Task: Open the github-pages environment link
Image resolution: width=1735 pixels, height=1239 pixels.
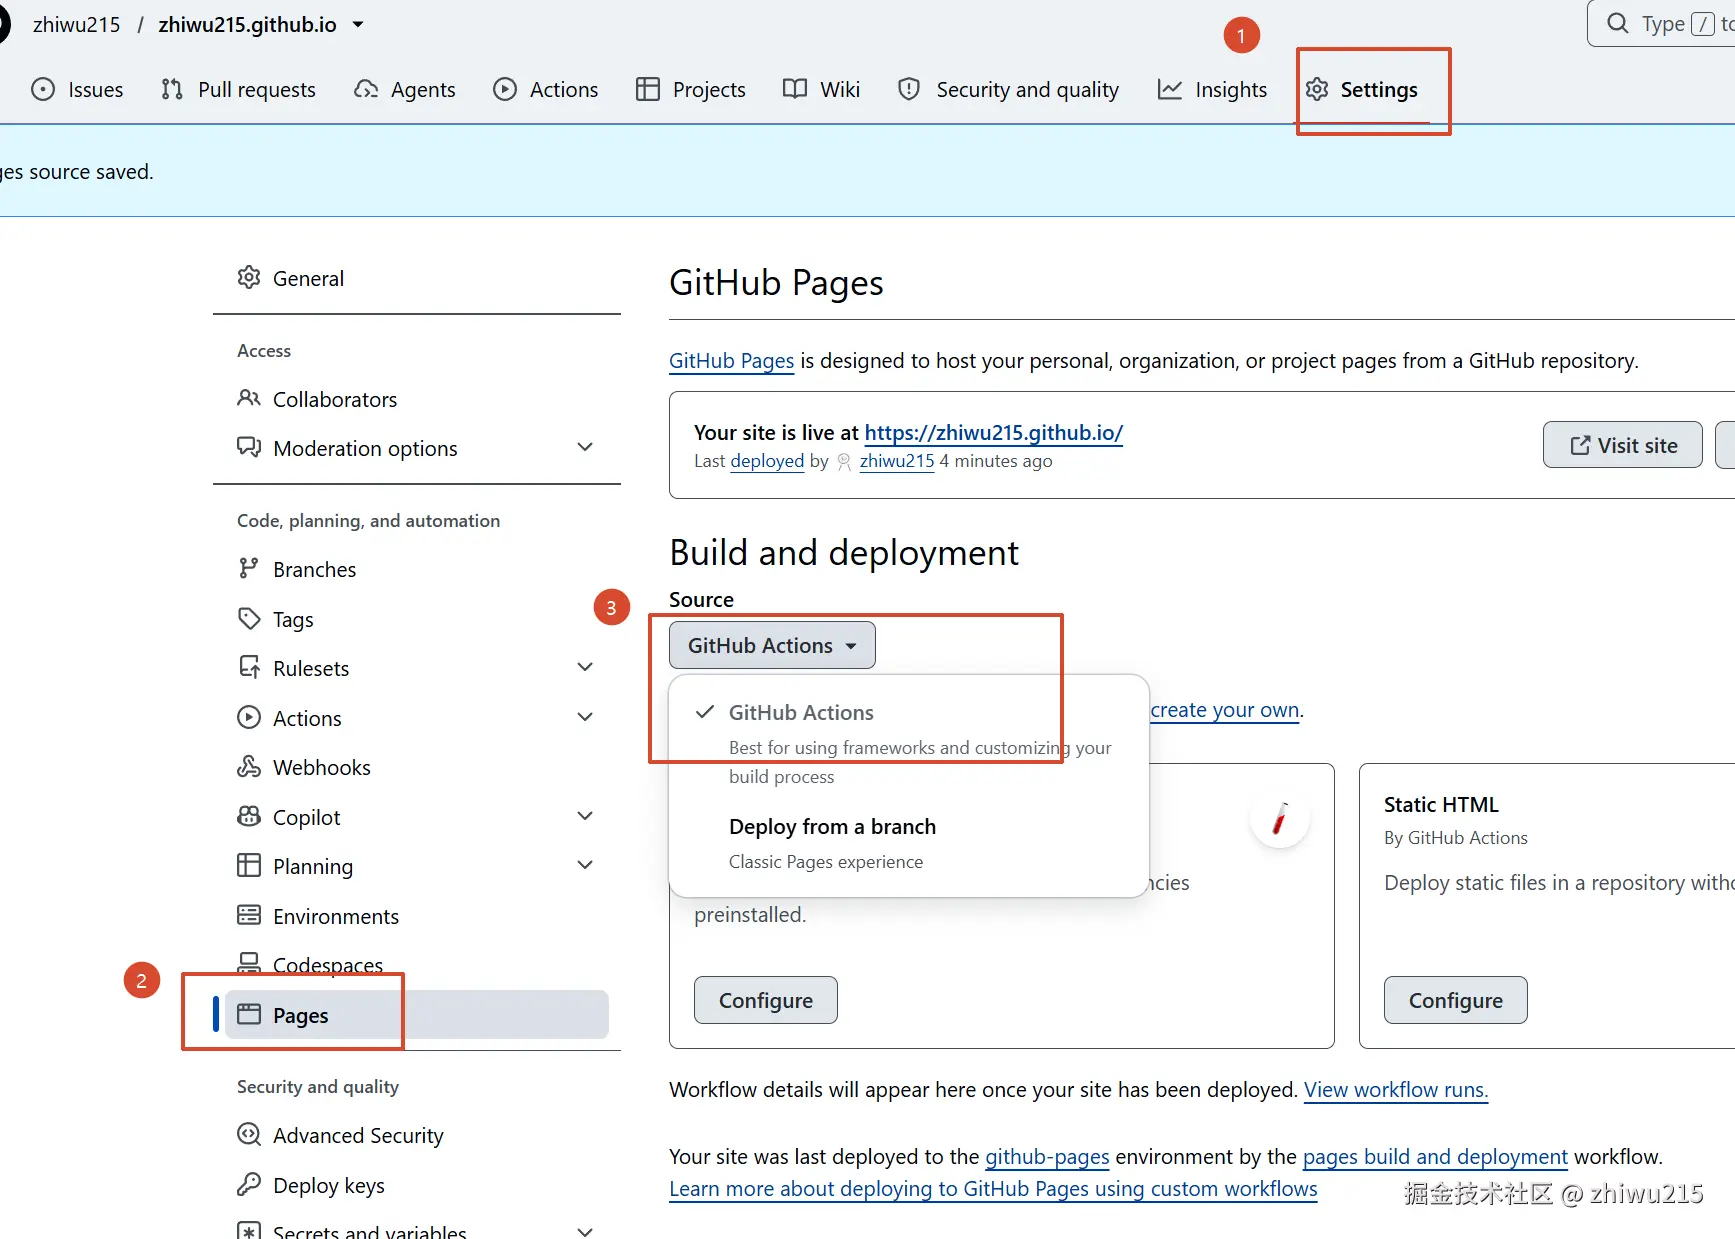Action: [x=1047, y=1157]
